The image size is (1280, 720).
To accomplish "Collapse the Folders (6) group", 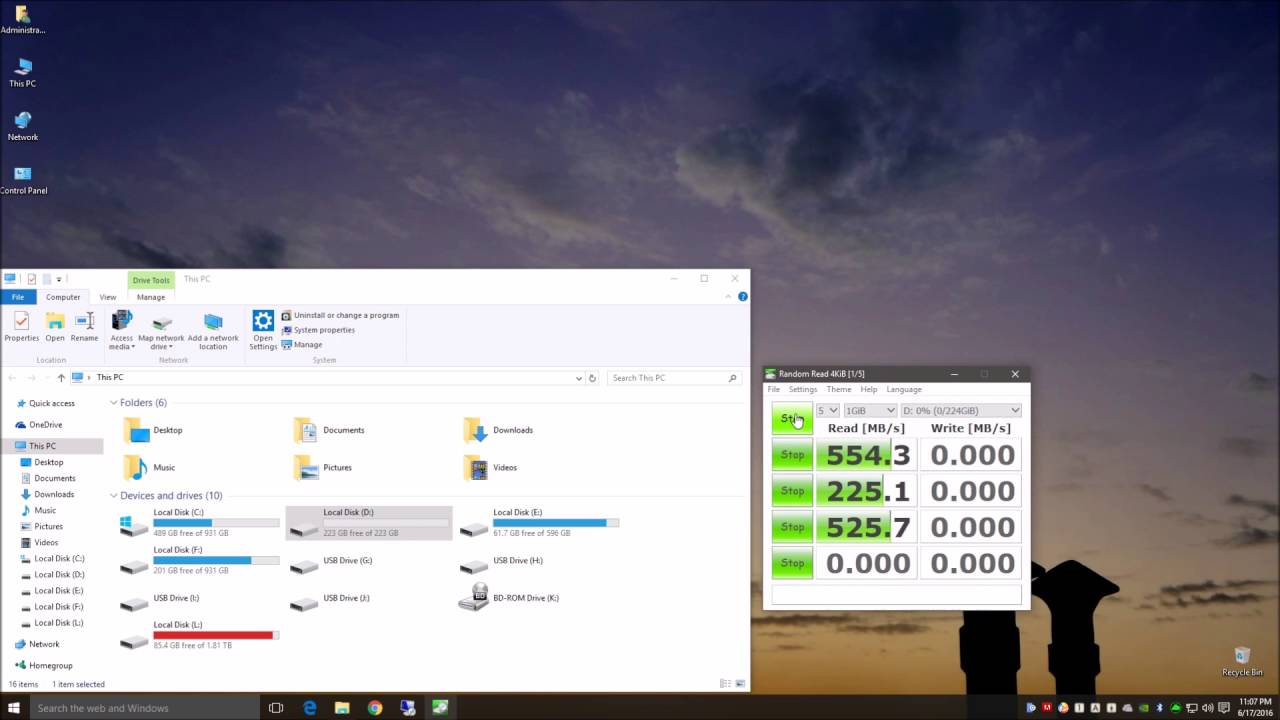I will (x=114, y=403).
